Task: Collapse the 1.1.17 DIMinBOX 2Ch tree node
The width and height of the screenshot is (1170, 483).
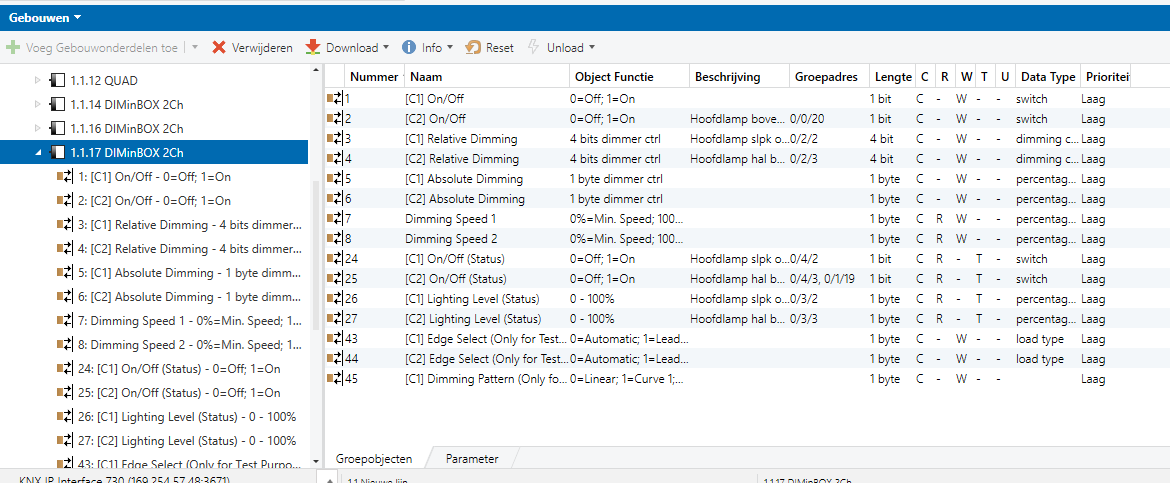Action: coord(38,152)
